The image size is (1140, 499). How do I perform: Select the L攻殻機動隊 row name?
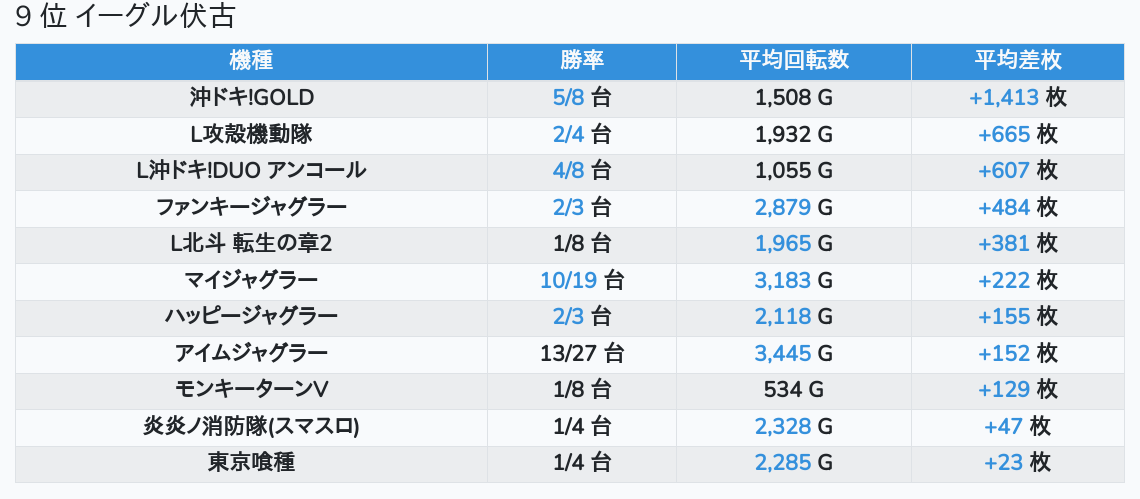[x=251, y=134]
